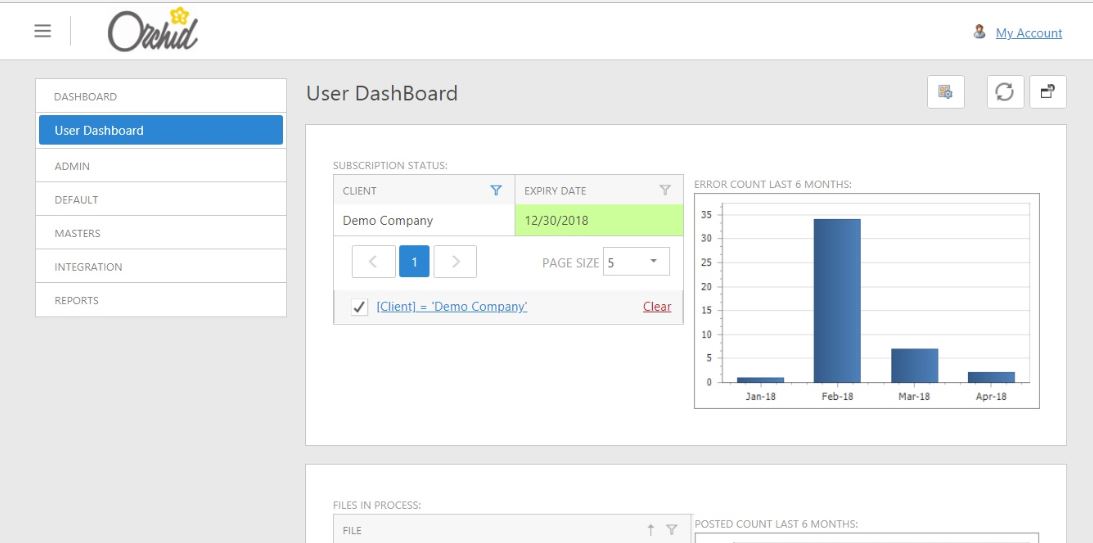This screenshot has height=543, width=1093.
Task: Open the My Account link
Action: pos(1029,33)
